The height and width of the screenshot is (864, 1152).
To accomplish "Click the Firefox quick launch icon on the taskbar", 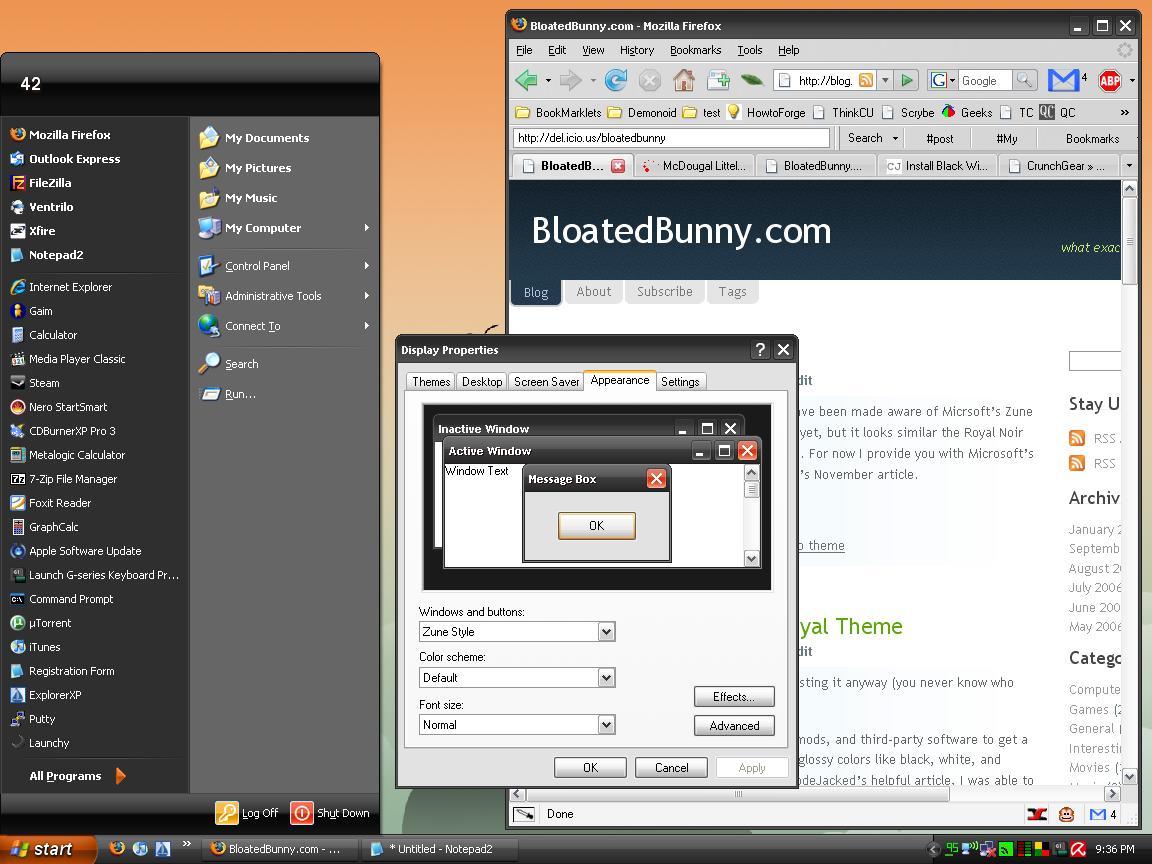I will click(116, 848).
